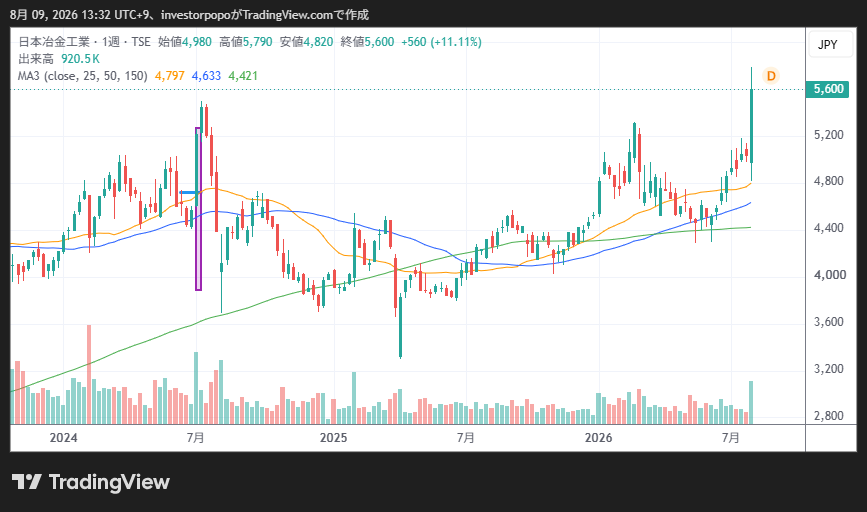The height and width of the screenshot is (512, 867).
Task: Click the 5,600 current price label
Action: tap(828, 89)
